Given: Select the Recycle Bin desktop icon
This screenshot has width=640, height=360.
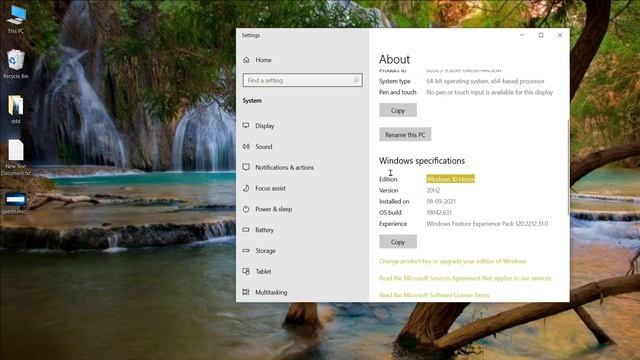Looking at the screenshot, I should [x=16, y=64].
